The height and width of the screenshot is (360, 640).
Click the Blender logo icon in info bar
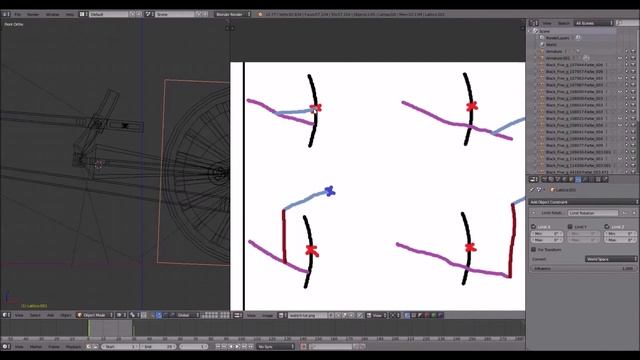click(x=260, y=14)
